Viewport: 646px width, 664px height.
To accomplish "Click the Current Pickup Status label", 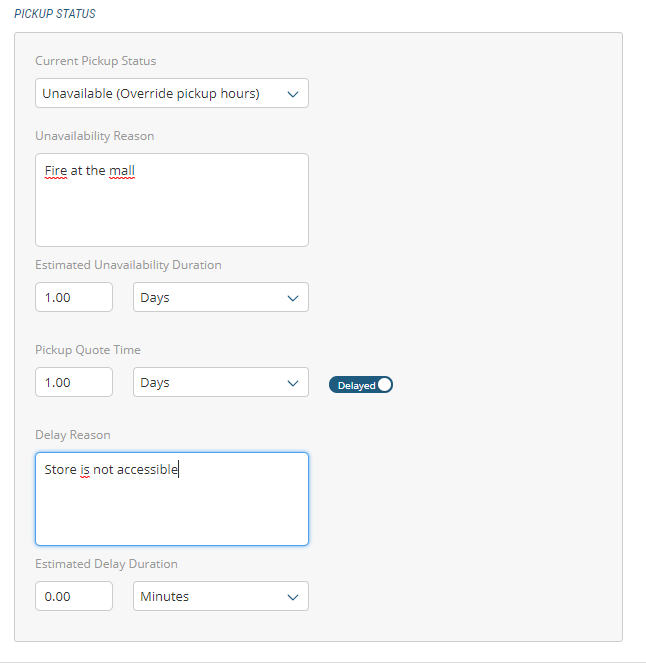I will 96,61.
